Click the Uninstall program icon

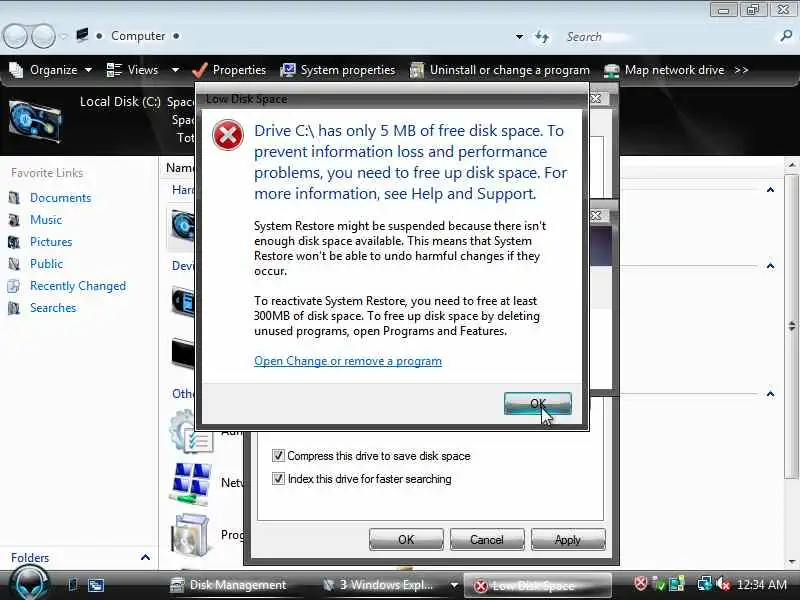417,70
